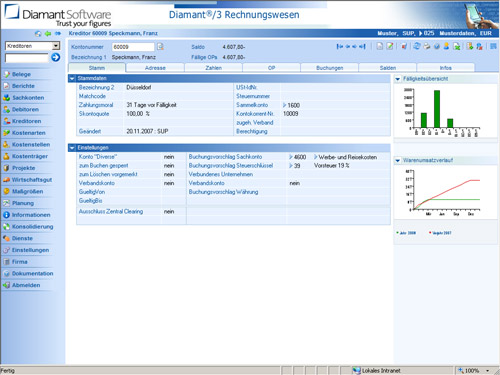The image size is (500, 375).
Task: Collapse the Warenumsatzverlauf panel
Action: pos(398,160)
